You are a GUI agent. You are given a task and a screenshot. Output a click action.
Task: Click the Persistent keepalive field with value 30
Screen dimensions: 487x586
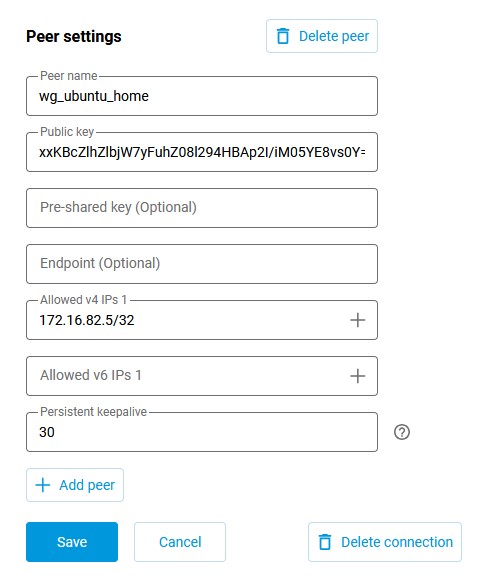(202, 432)
